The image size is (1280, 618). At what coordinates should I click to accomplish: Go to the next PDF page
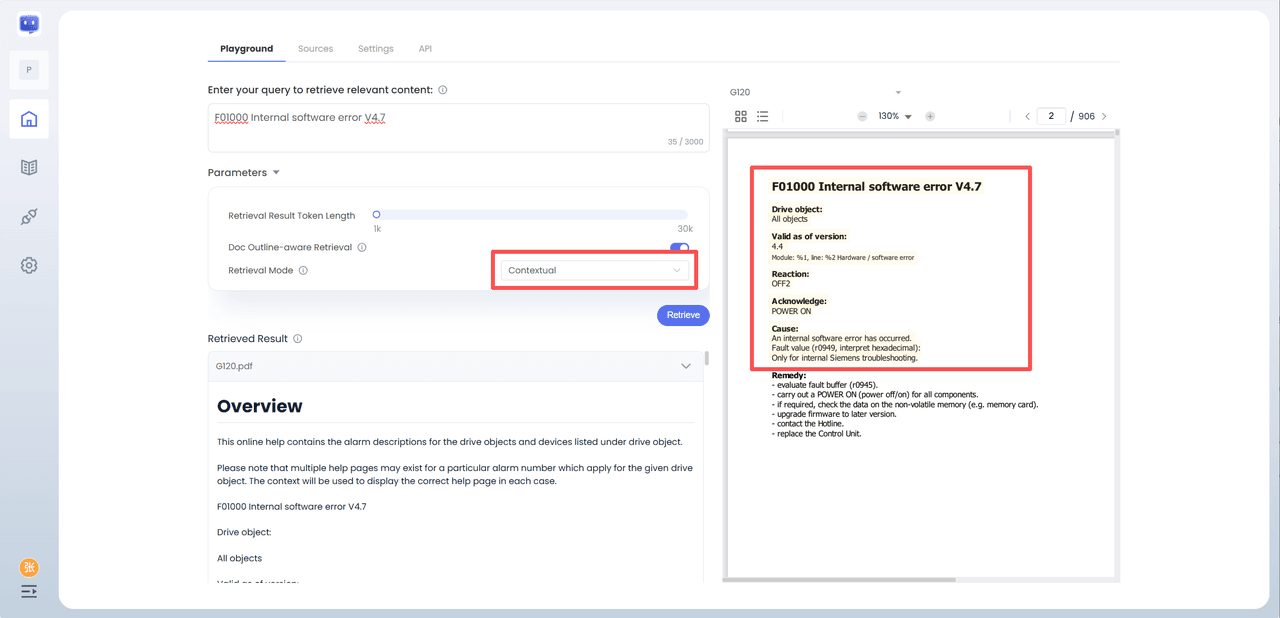pyautogui.click(x=1104, y=117)
